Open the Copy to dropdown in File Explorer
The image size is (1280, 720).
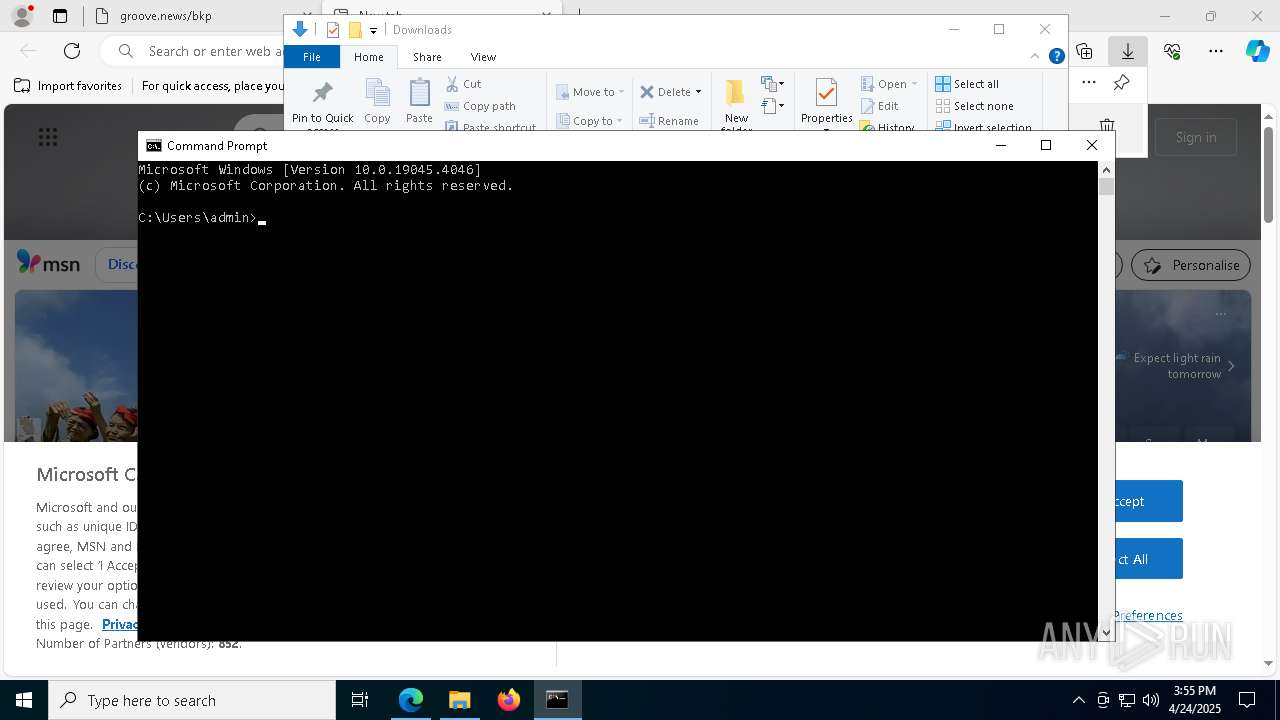(590, 121)
